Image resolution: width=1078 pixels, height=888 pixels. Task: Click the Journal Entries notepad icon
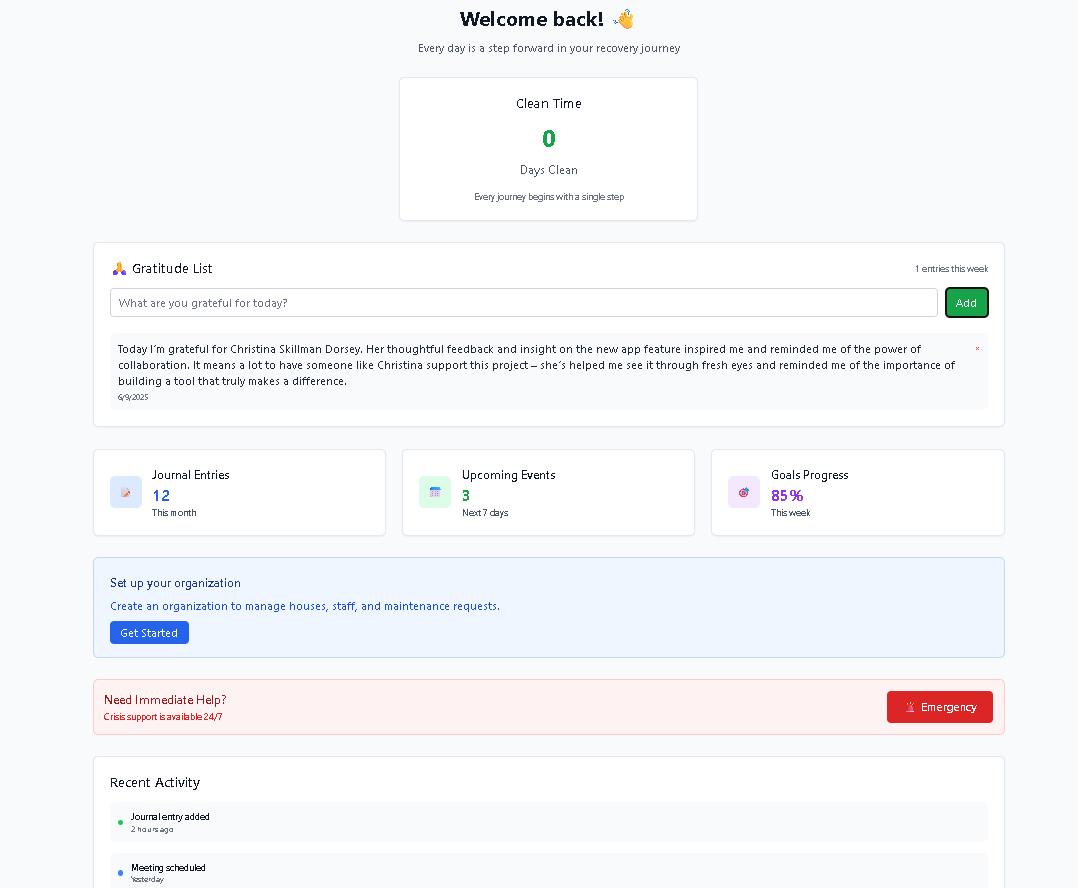(x=126, y=492)
